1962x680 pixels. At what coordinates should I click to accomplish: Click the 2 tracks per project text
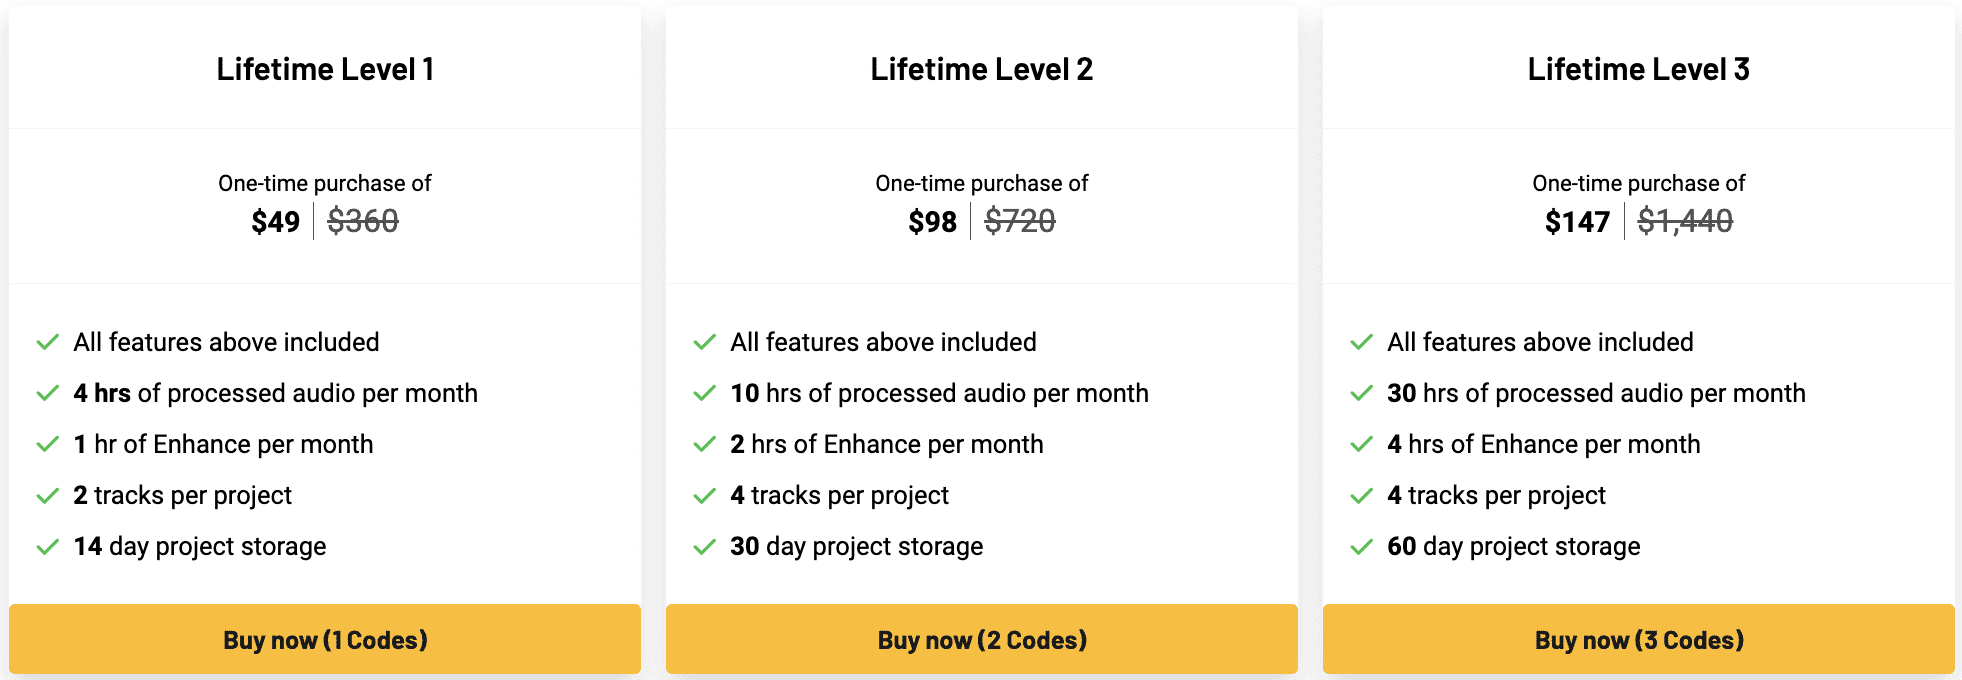pyautogui.click(x=183, y=496)
